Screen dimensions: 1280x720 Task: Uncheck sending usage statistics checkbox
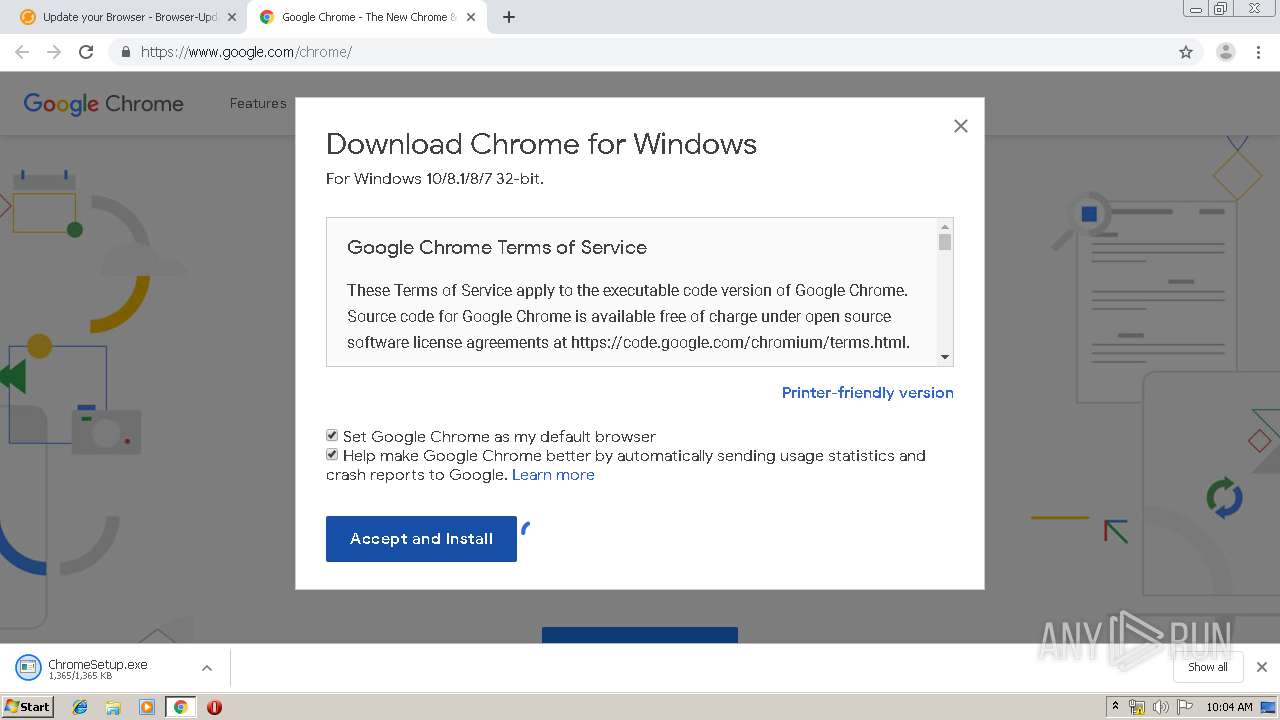(332, 454)
